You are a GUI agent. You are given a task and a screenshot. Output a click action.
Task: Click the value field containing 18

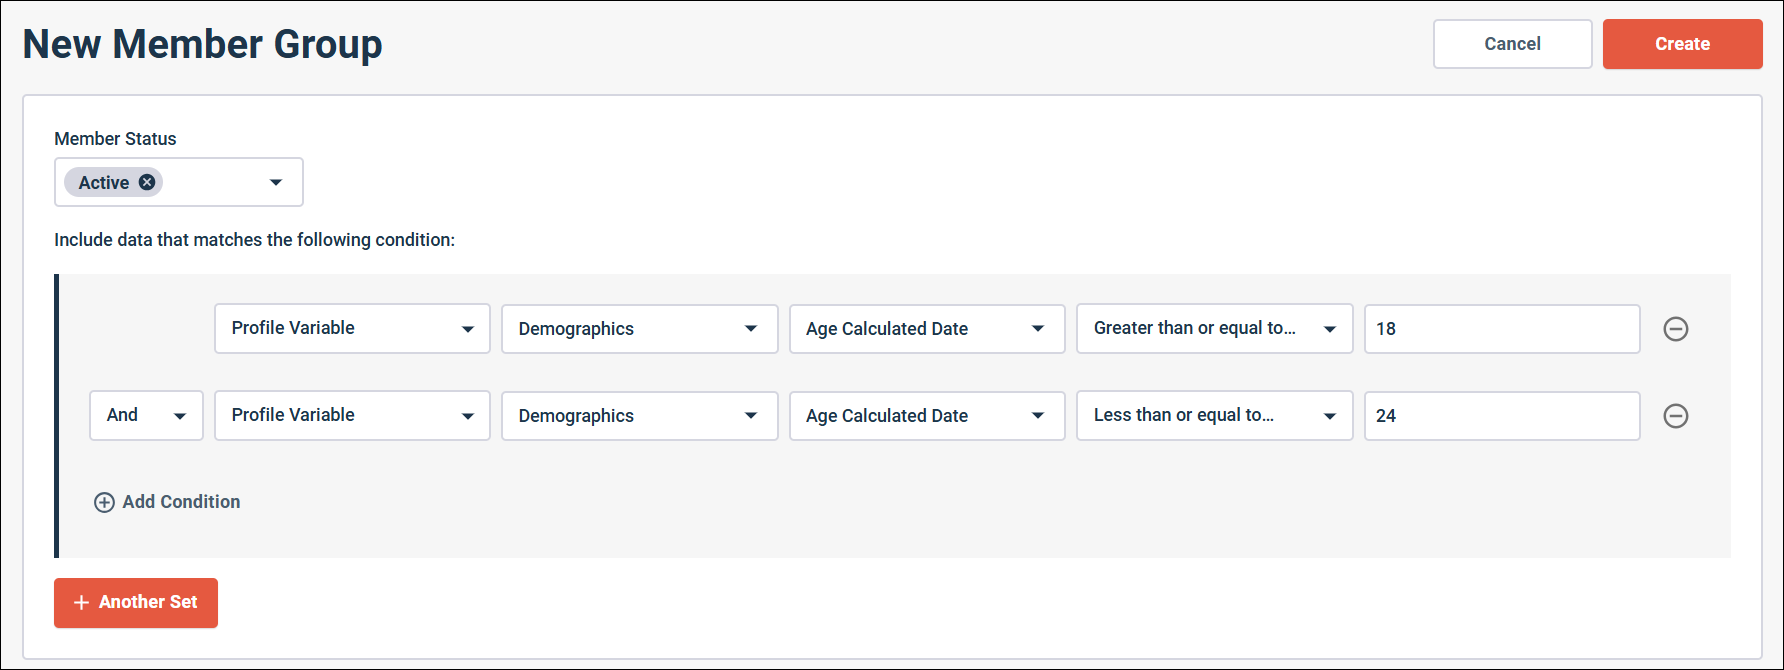pos(1501,329)
